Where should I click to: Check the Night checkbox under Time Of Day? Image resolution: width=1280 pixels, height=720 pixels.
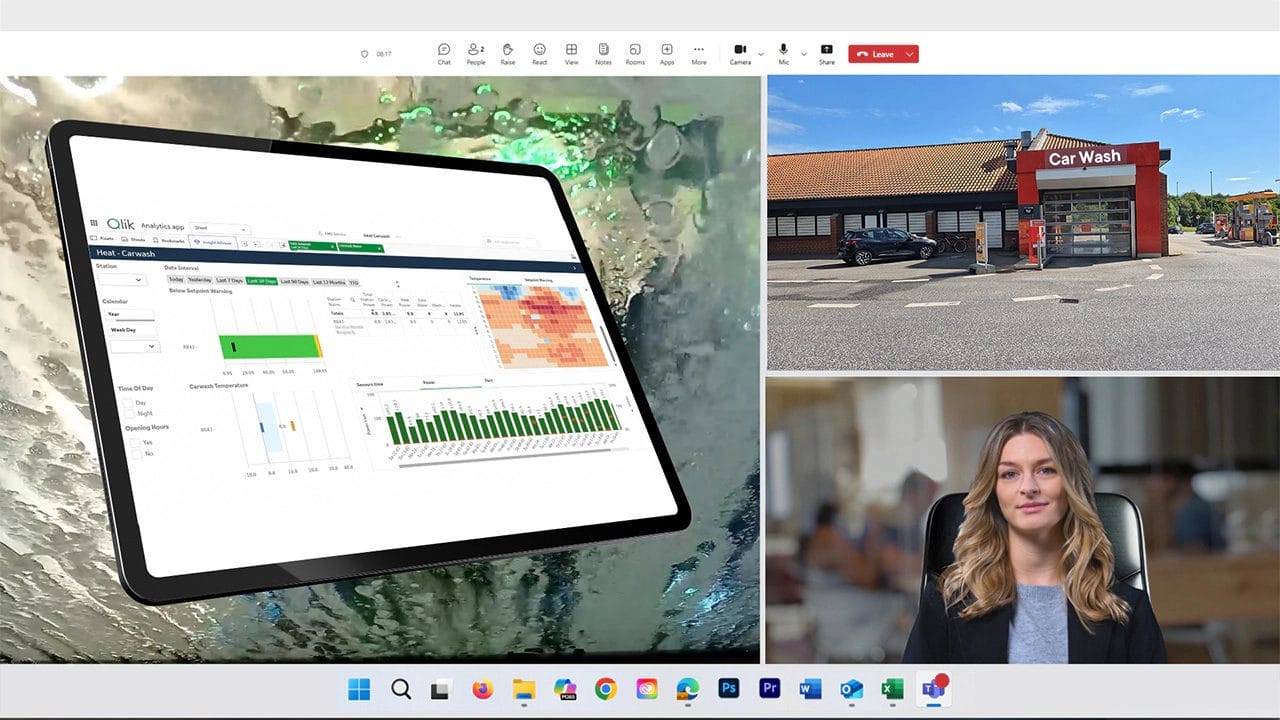(130, 413)
